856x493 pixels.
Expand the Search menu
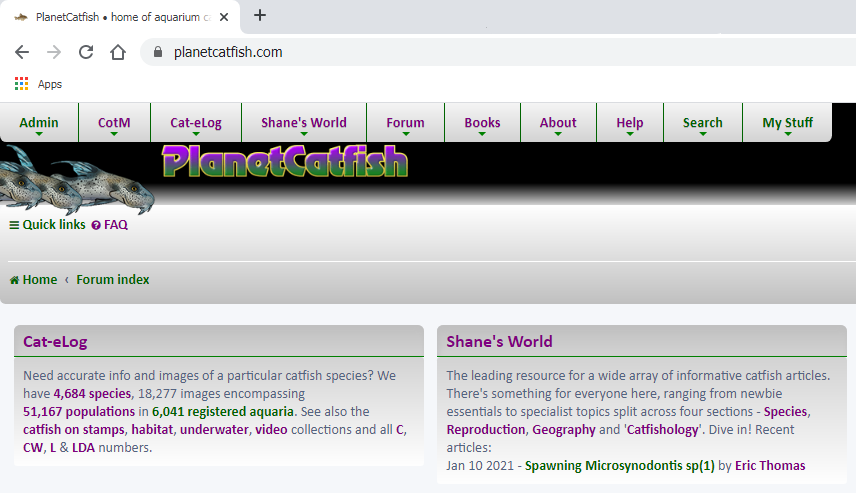703,123
